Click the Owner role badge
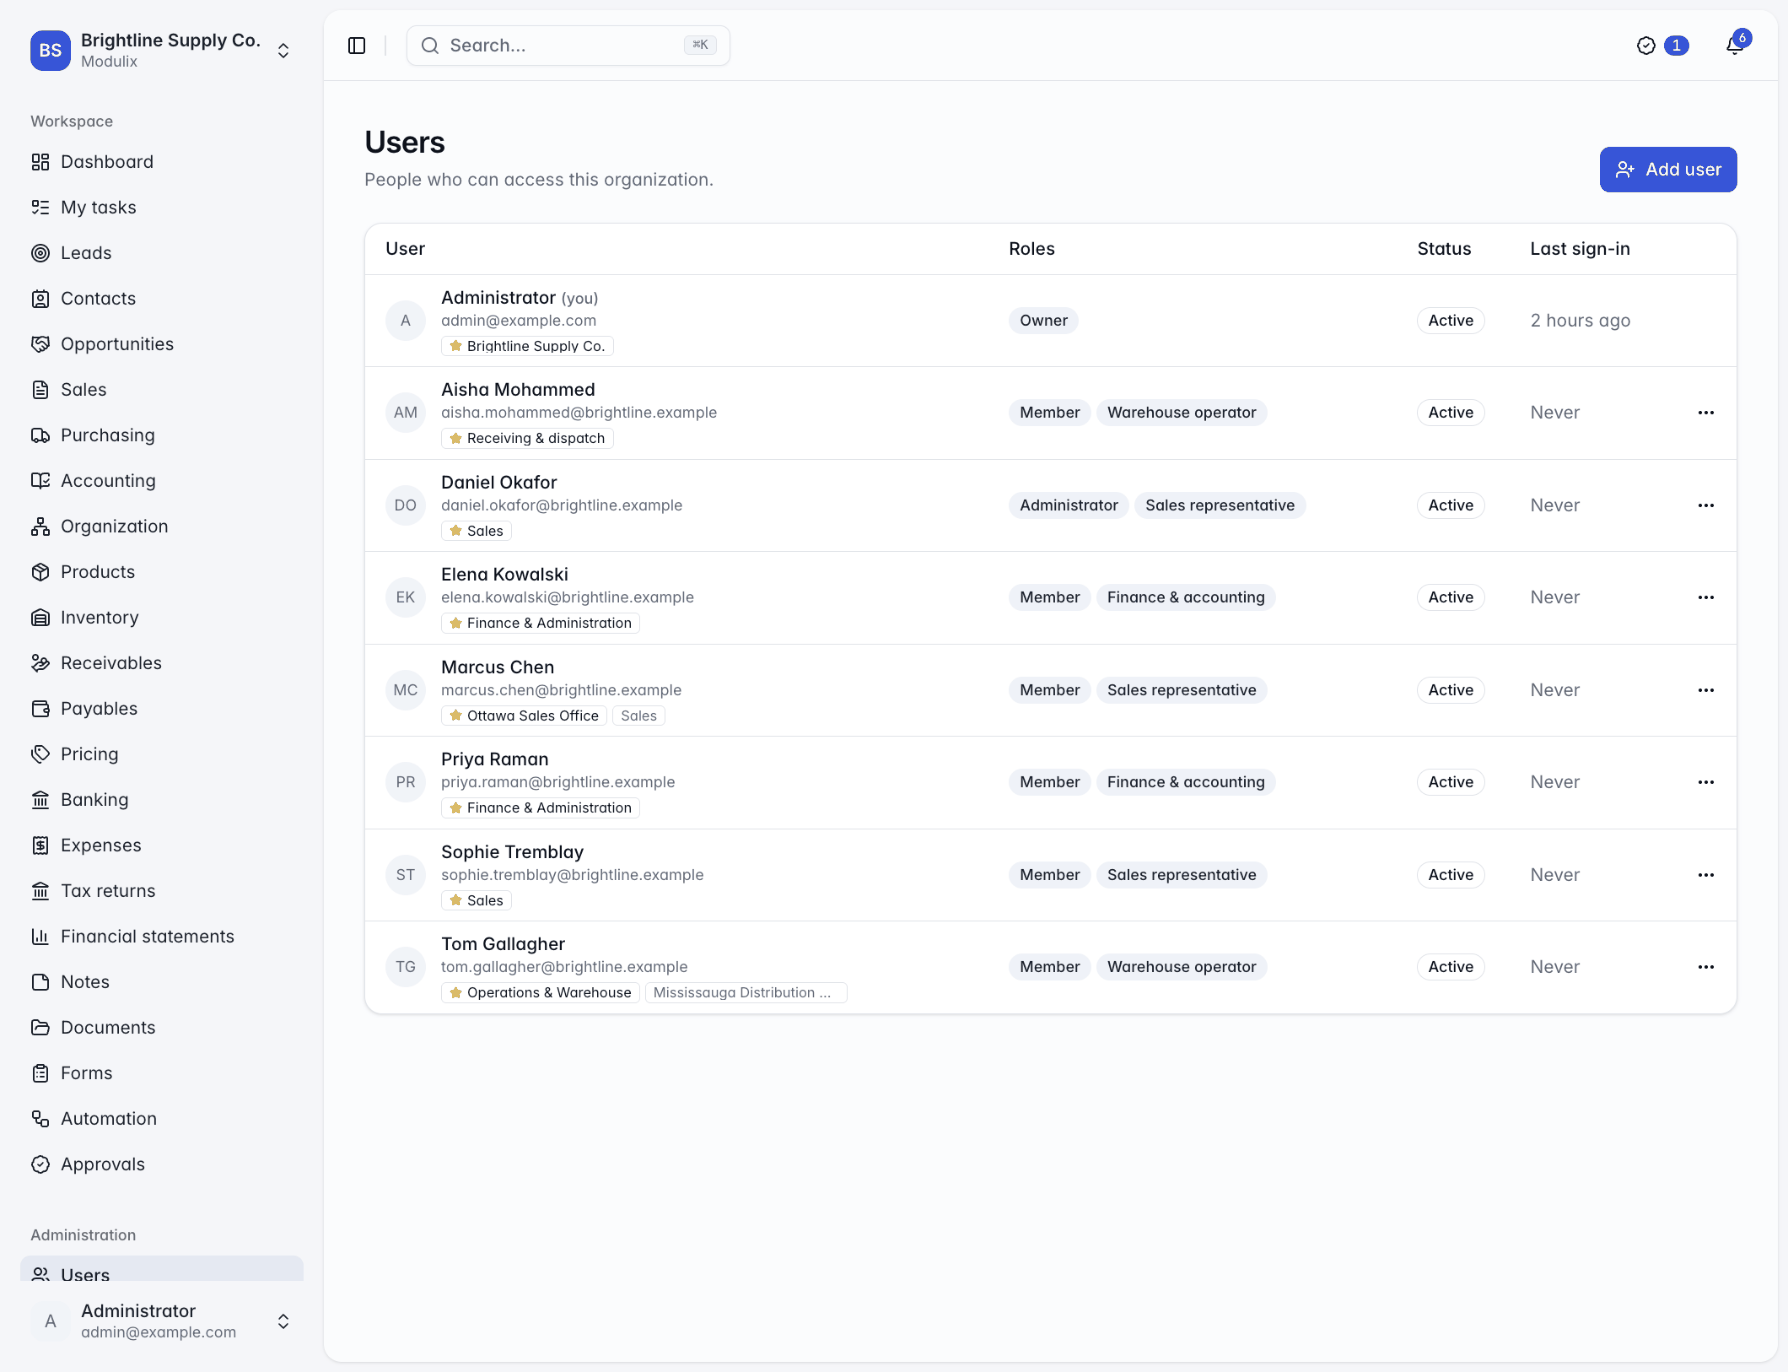 1043,320
